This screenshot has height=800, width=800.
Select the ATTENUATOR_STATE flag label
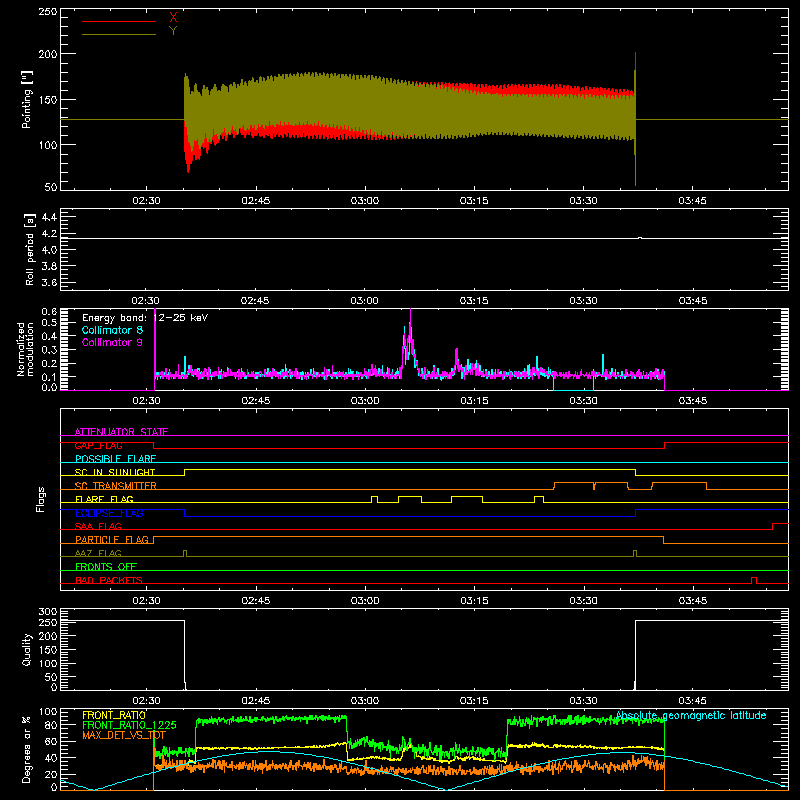click(x=121, y=432)
